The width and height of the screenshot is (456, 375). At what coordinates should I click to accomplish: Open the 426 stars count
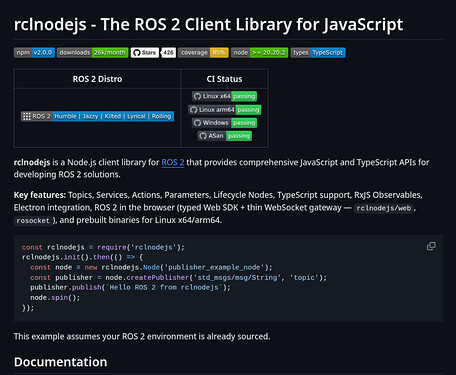point(168,53)
